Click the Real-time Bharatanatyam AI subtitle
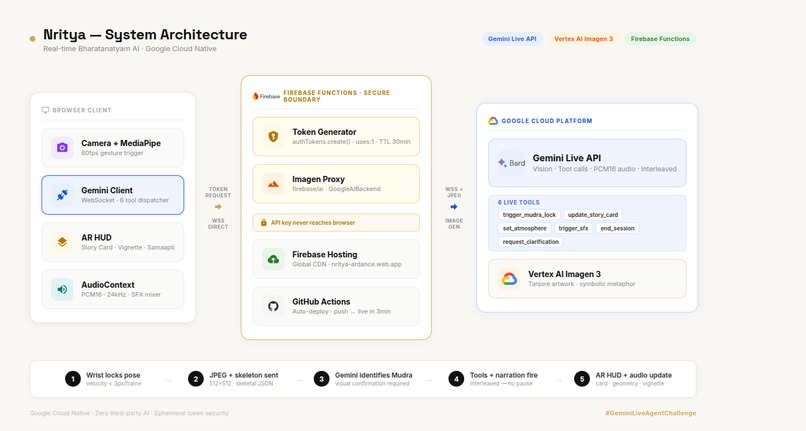This screenshot has width=806, height=431. [130, 49]
